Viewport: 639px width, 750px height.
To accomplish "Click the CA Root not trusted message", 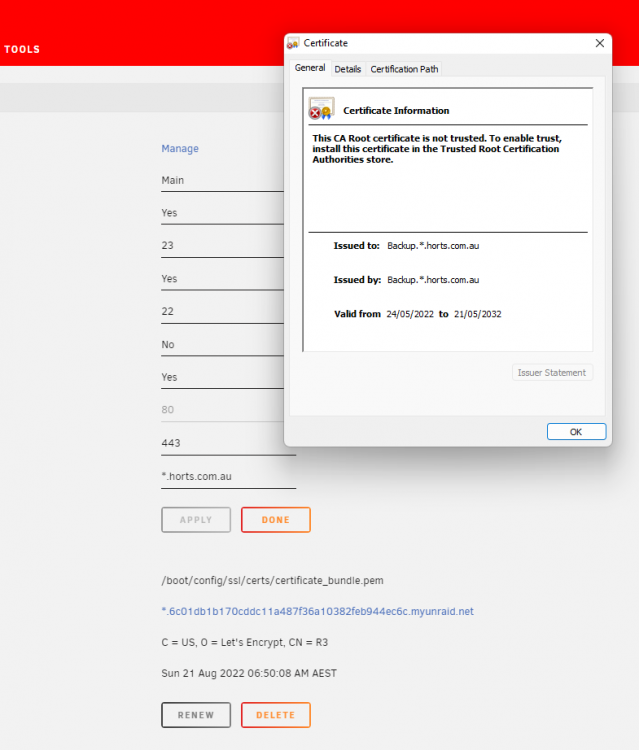I will pyautogui.click(x=437, y=149).
